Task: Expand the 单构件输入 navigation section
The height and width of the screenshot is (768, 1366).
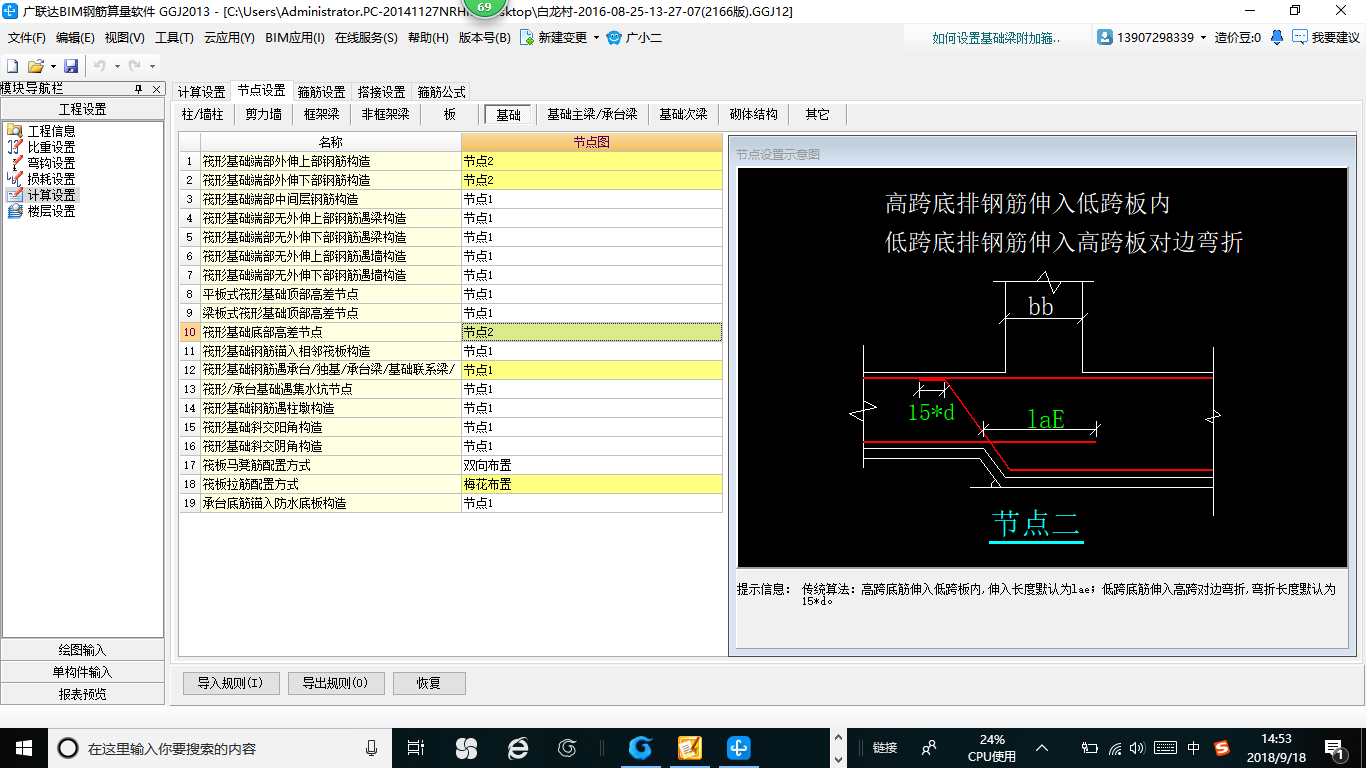Action: click(82, 672)
